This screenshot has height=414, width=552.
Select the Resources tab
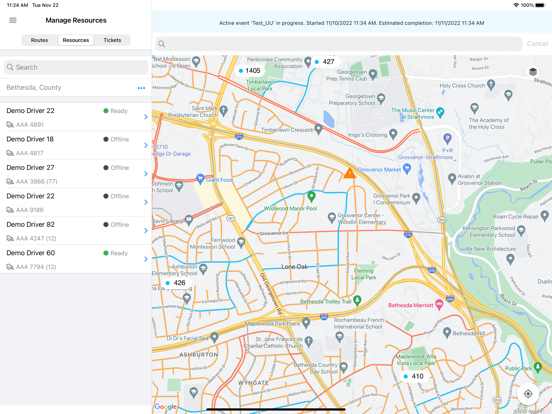pos(76,40)
